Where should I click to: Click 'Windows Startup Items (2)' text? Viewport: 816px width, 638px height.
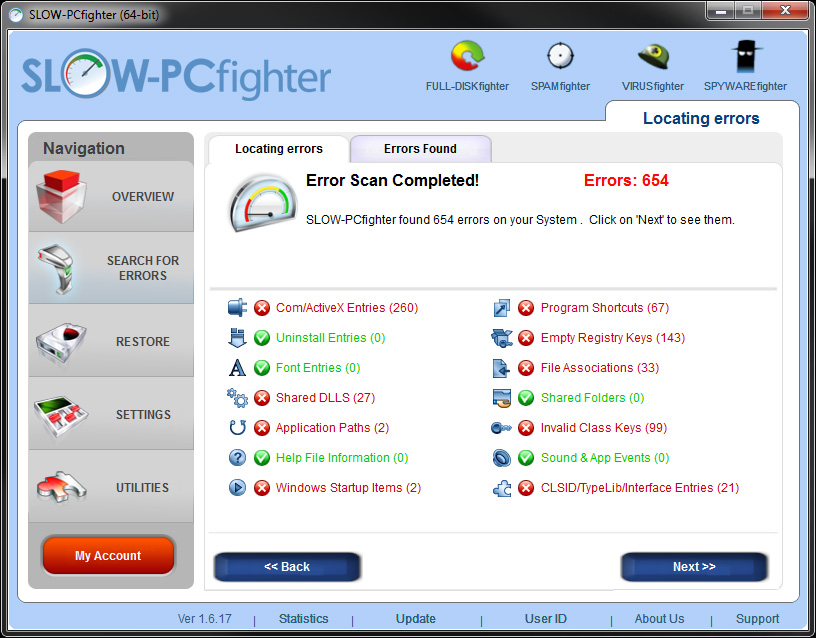click(x=348, y=488)
